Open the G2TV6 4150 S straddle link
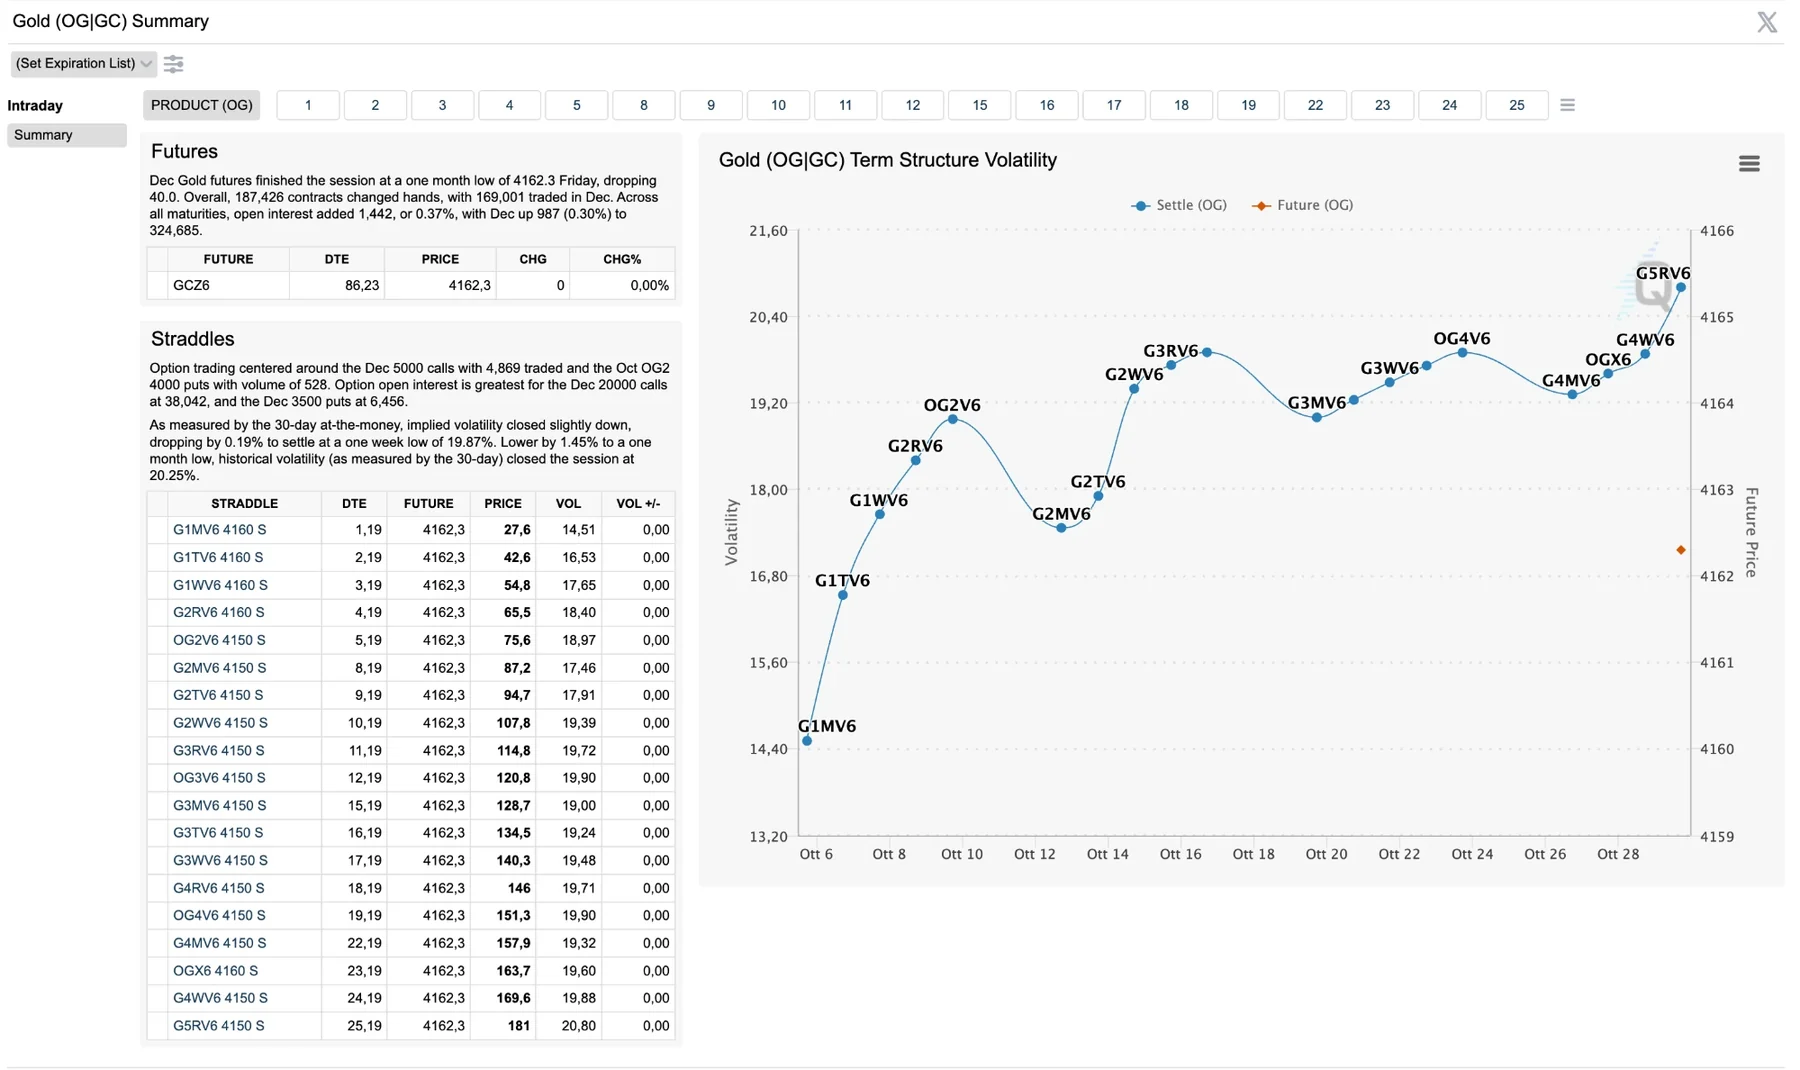 218,695
